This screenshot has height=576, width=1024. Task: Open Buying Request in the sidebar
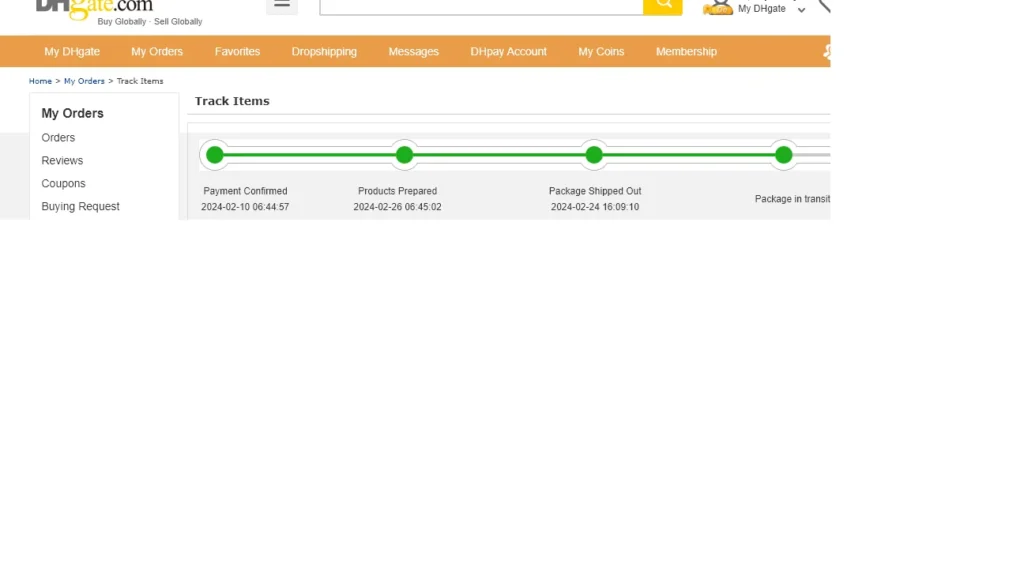pos(80,206)
